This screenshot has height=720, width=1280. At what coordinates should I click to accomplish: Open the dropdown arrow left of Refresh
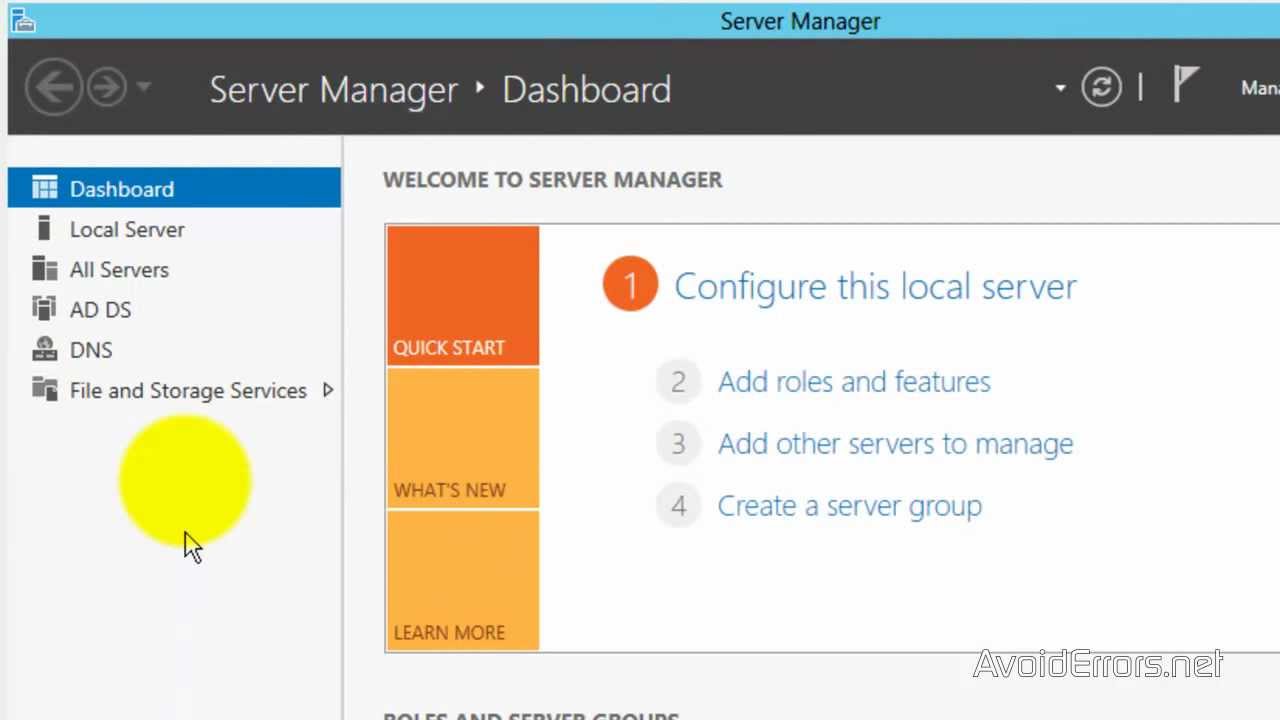(1060, 88)
